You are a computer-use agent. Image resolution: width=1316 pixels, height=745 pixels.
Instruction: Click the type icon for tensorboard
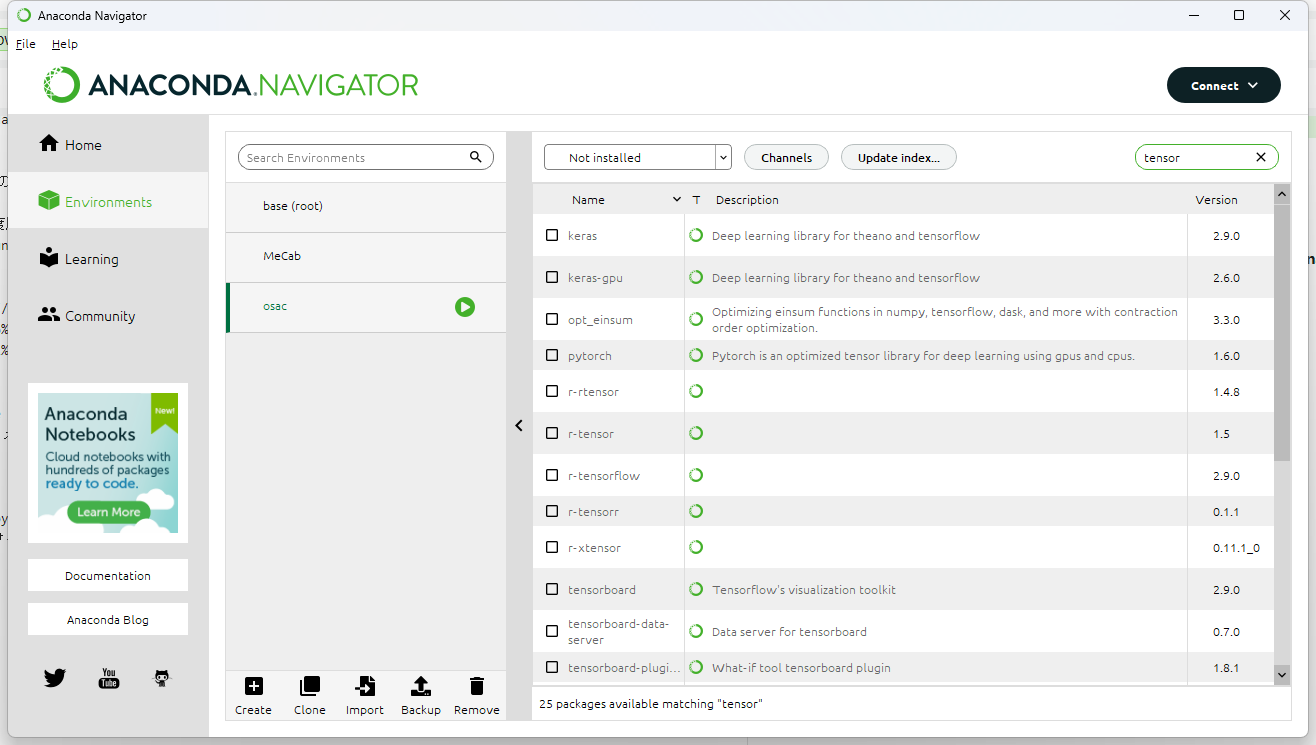[x=696, y=589]
